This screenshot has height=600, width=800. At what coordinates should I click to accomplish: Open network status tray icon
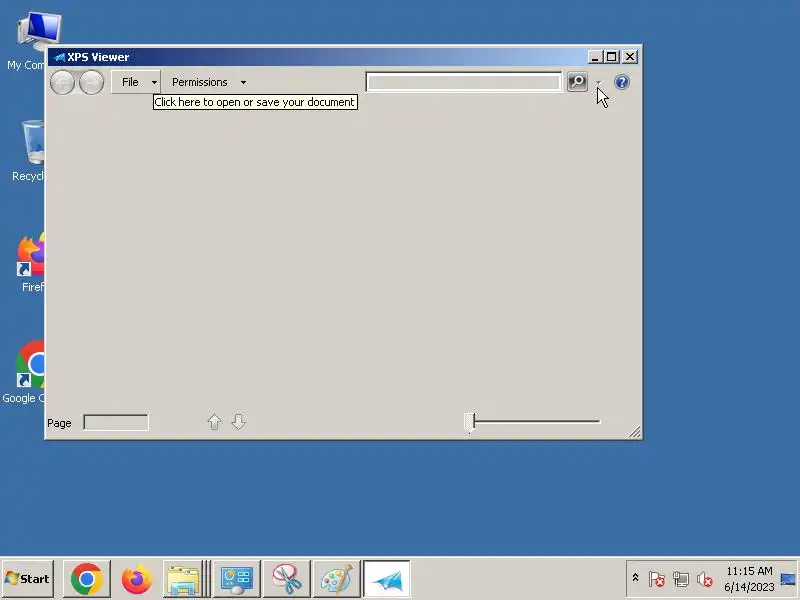(x=681, y=579)
